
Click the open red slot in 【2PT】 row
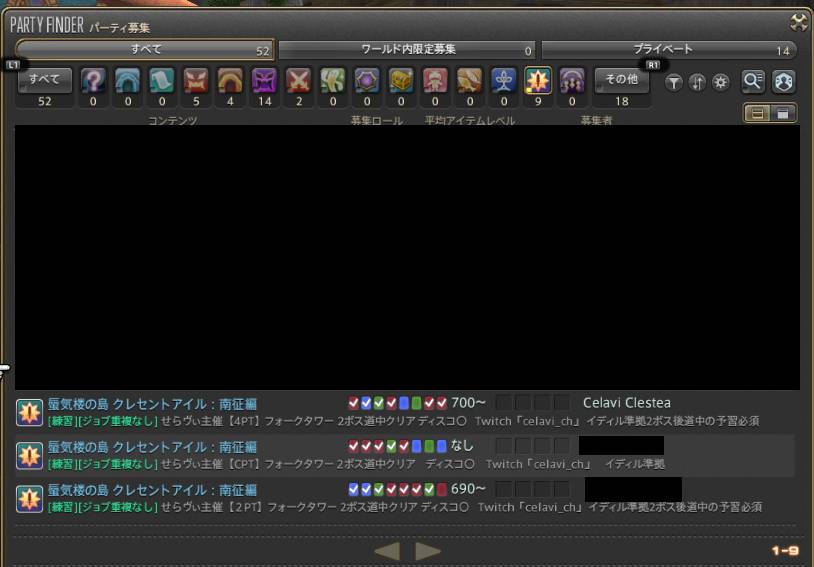(x=441, y=489)
